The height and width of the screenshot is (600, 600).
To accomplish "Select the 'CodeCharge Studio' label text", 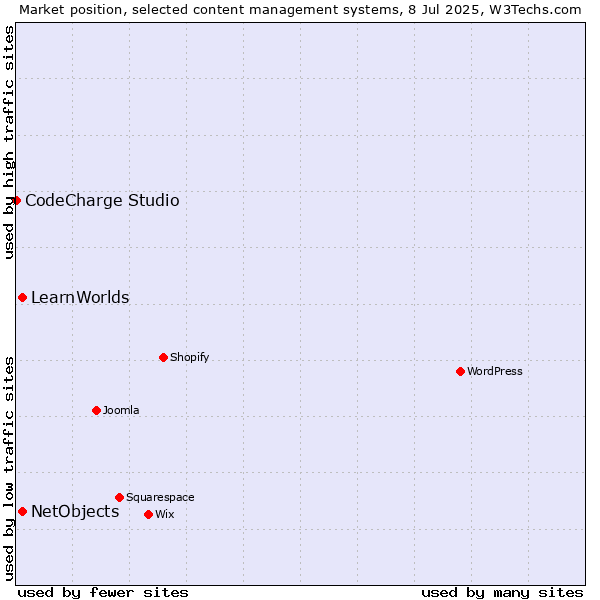I will 102,201.
